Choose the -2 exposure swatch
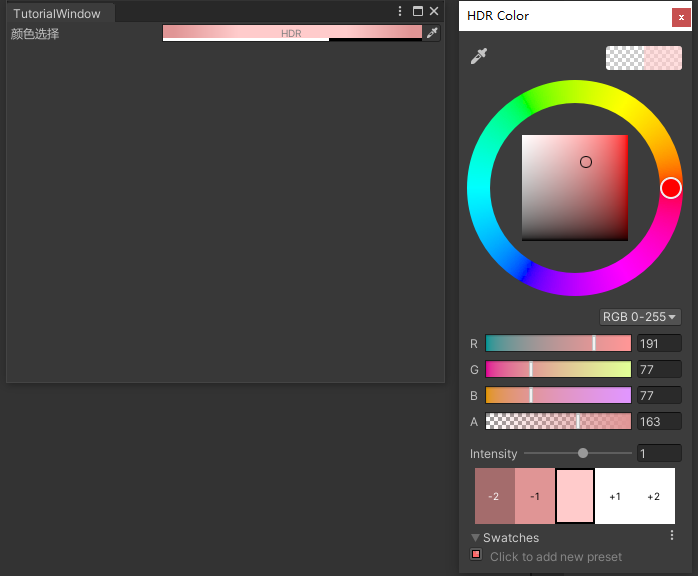 click(x=495, y=496)
